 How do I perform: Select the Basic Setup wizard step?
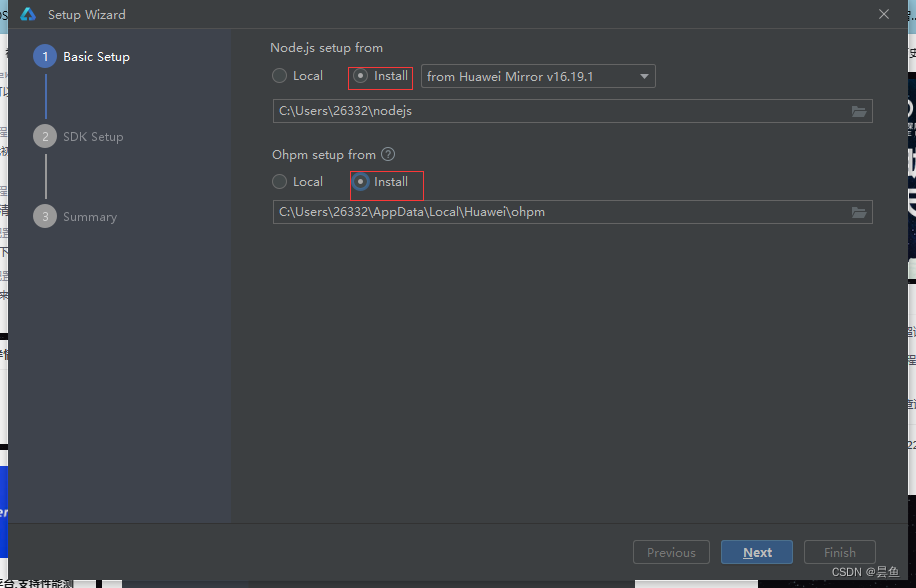[82, 57]
